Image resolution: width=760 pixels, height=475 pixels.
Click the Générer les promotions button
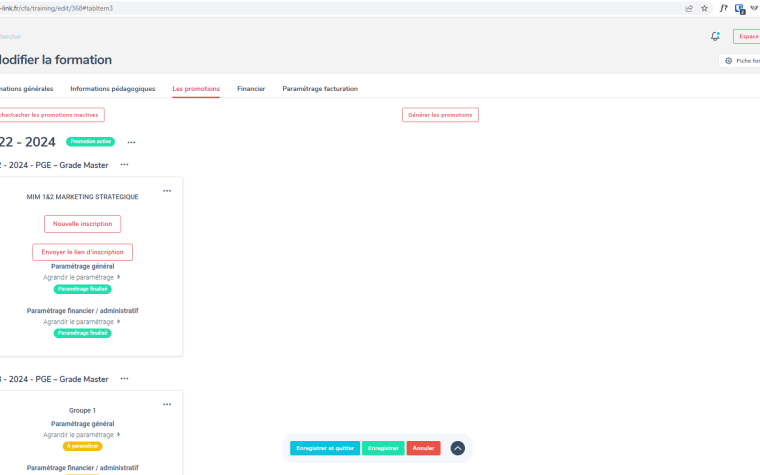pyautogui.click(x=440, y=115)
